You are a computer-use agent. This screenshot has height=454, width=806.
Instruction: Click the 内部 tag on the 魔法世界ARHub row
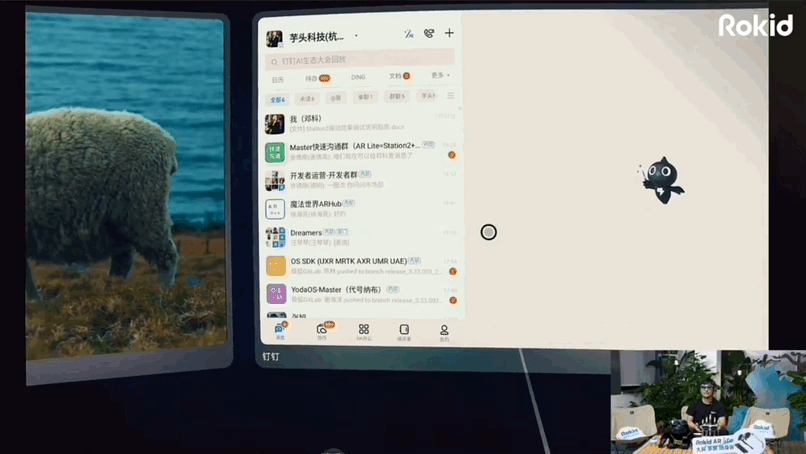click(349, 203)
